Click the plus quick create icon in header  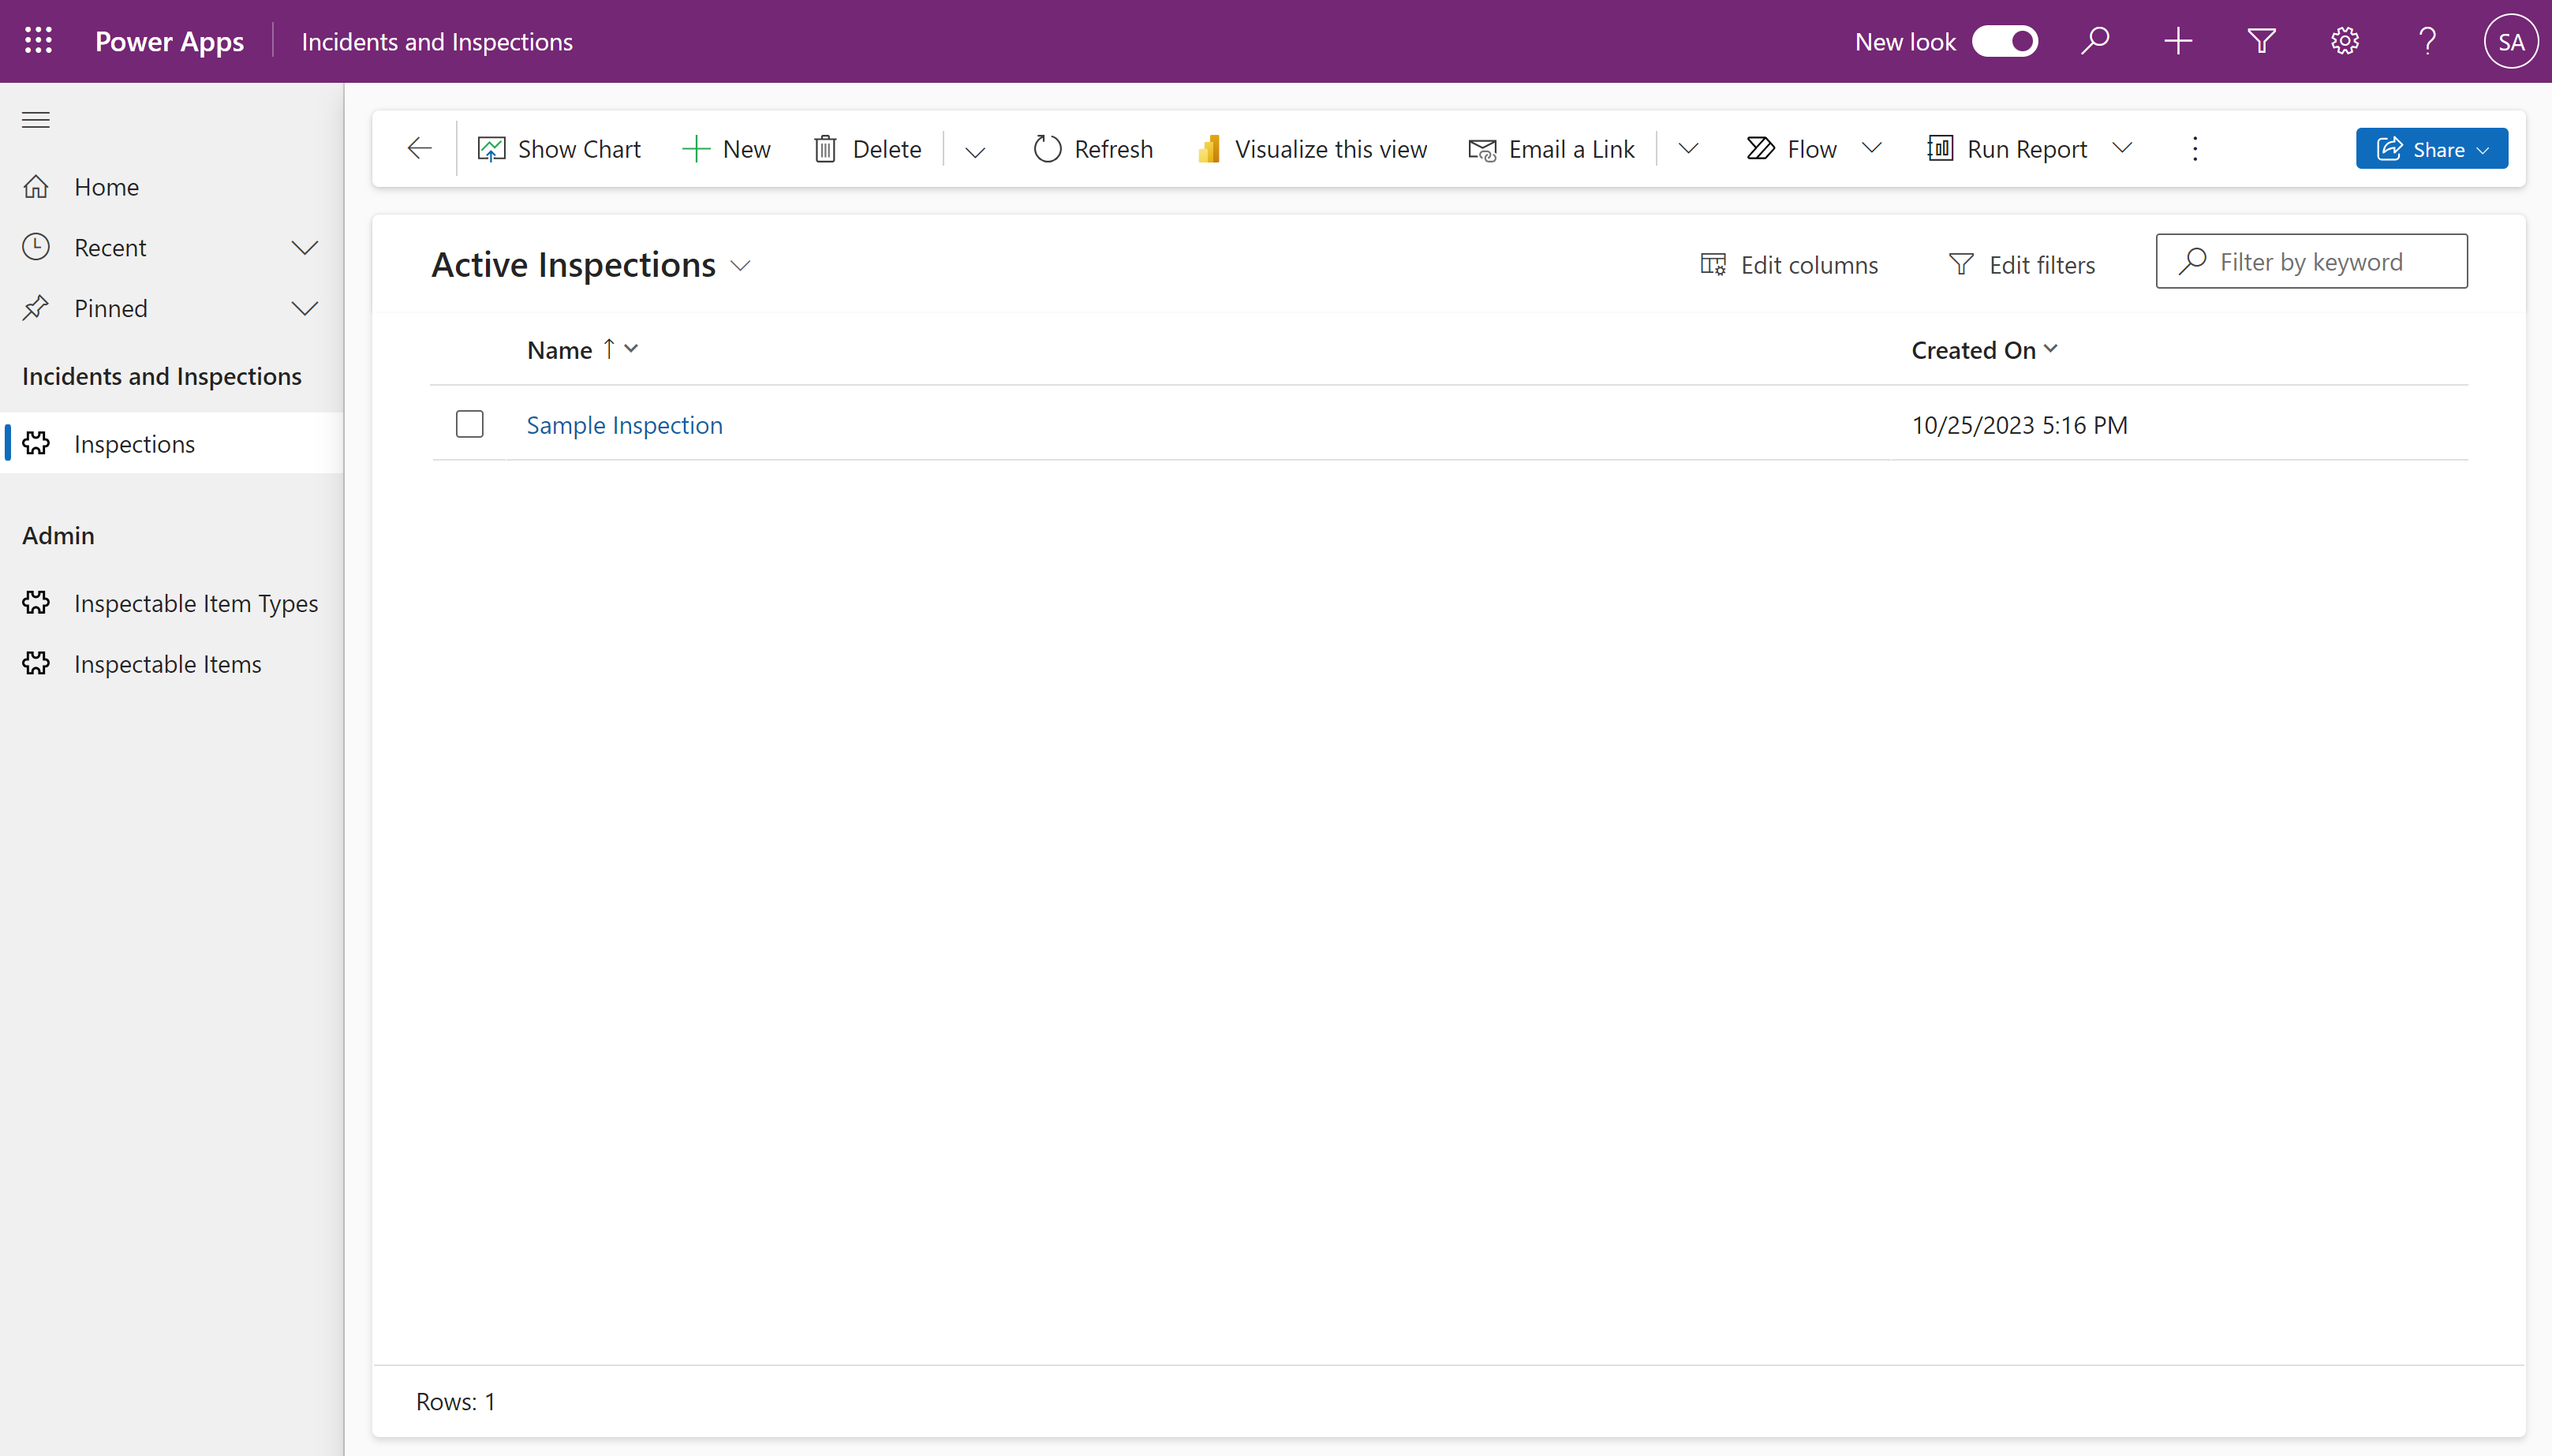2178,41
